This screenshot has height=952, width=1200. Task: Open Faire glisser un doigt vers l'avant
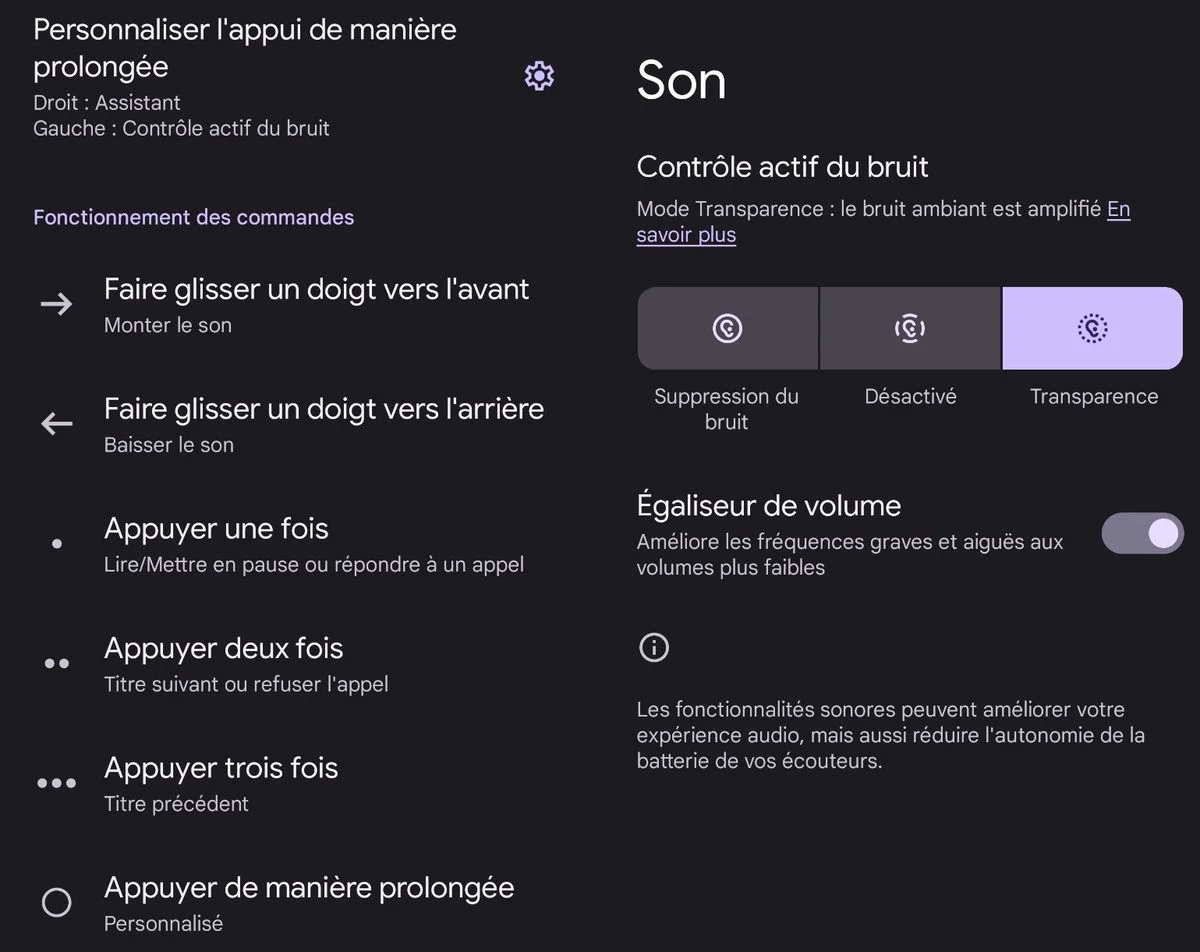pos(300,305)
